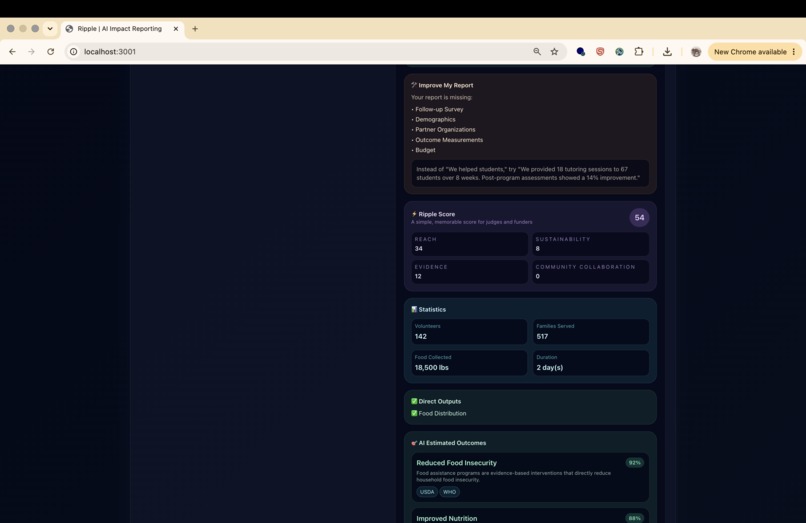Click the Reduced Food Insecurity outcome title
The width and height of the screenshot is (806, 523).
456,463
